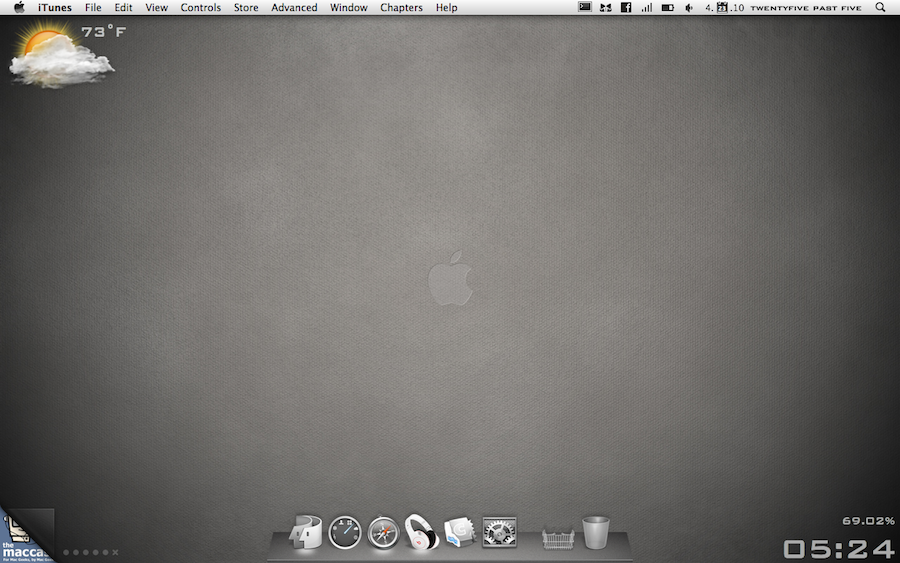Click the 73°F temperature readout
Image resolution: width=900 pixels, height=563 pixels.
point(103,32)
